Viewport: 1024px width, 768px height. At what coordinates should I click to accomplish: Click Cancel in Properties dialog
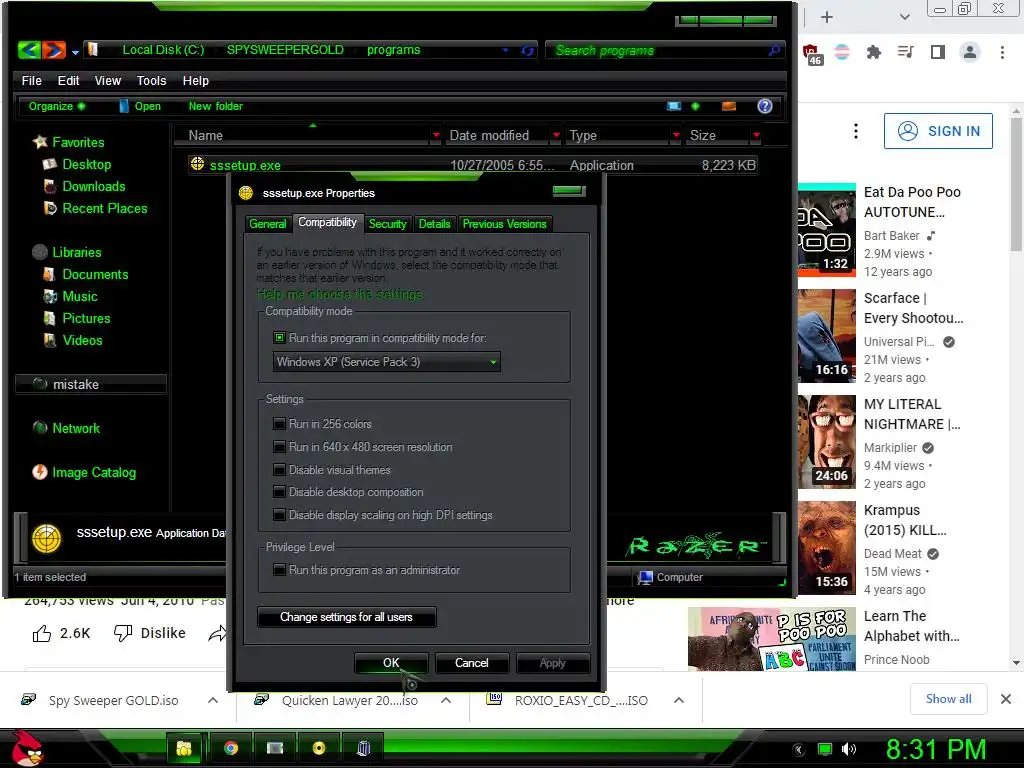pos(472,663)
